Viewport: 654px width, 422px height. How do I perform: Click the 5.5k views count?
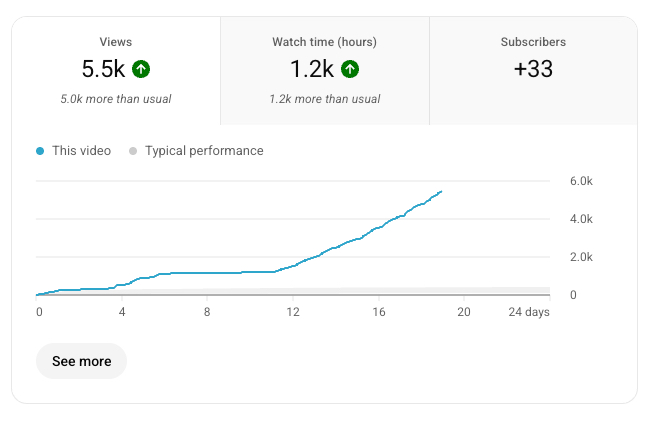click(x=104, y=69)
